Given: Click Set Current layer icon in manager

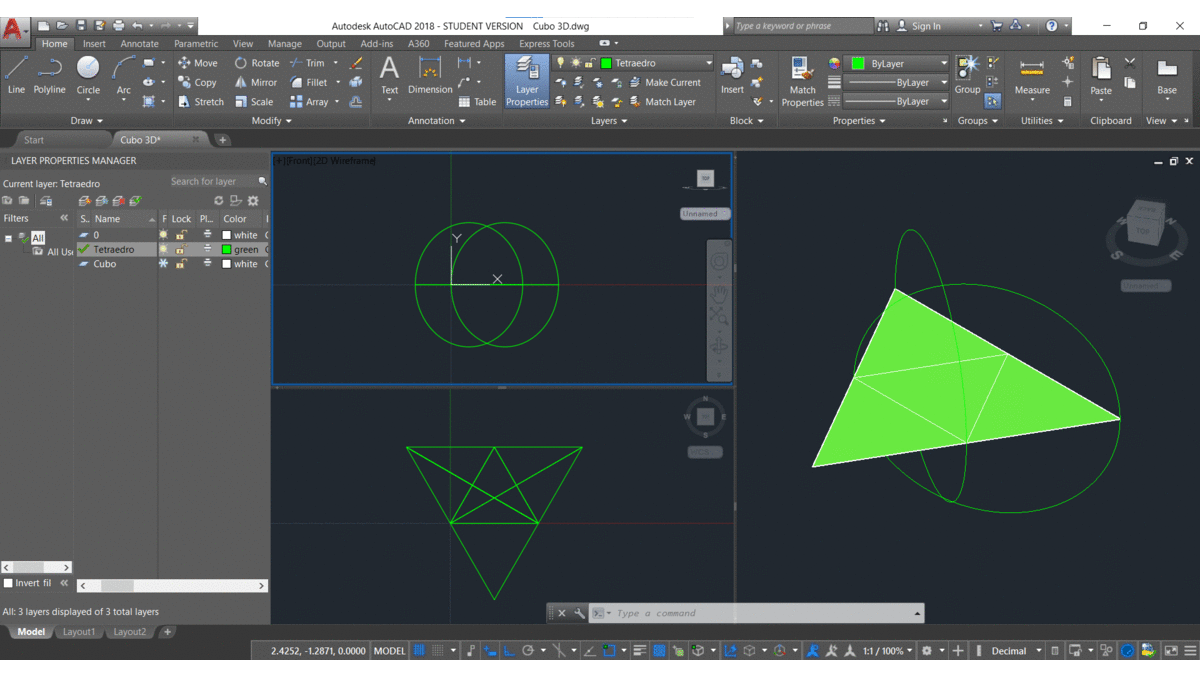Looking at the screenshot, I should tap(135, 201).
